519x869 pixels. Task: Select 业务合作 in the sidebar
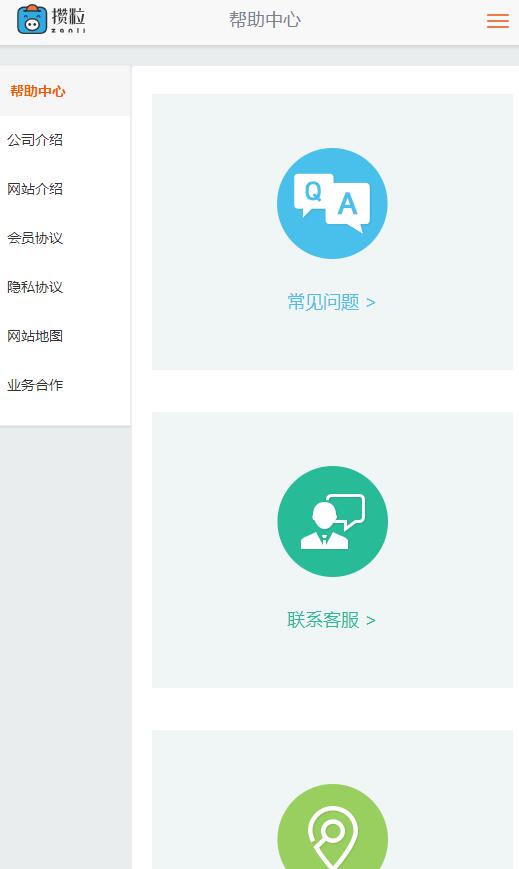(35, 385)
